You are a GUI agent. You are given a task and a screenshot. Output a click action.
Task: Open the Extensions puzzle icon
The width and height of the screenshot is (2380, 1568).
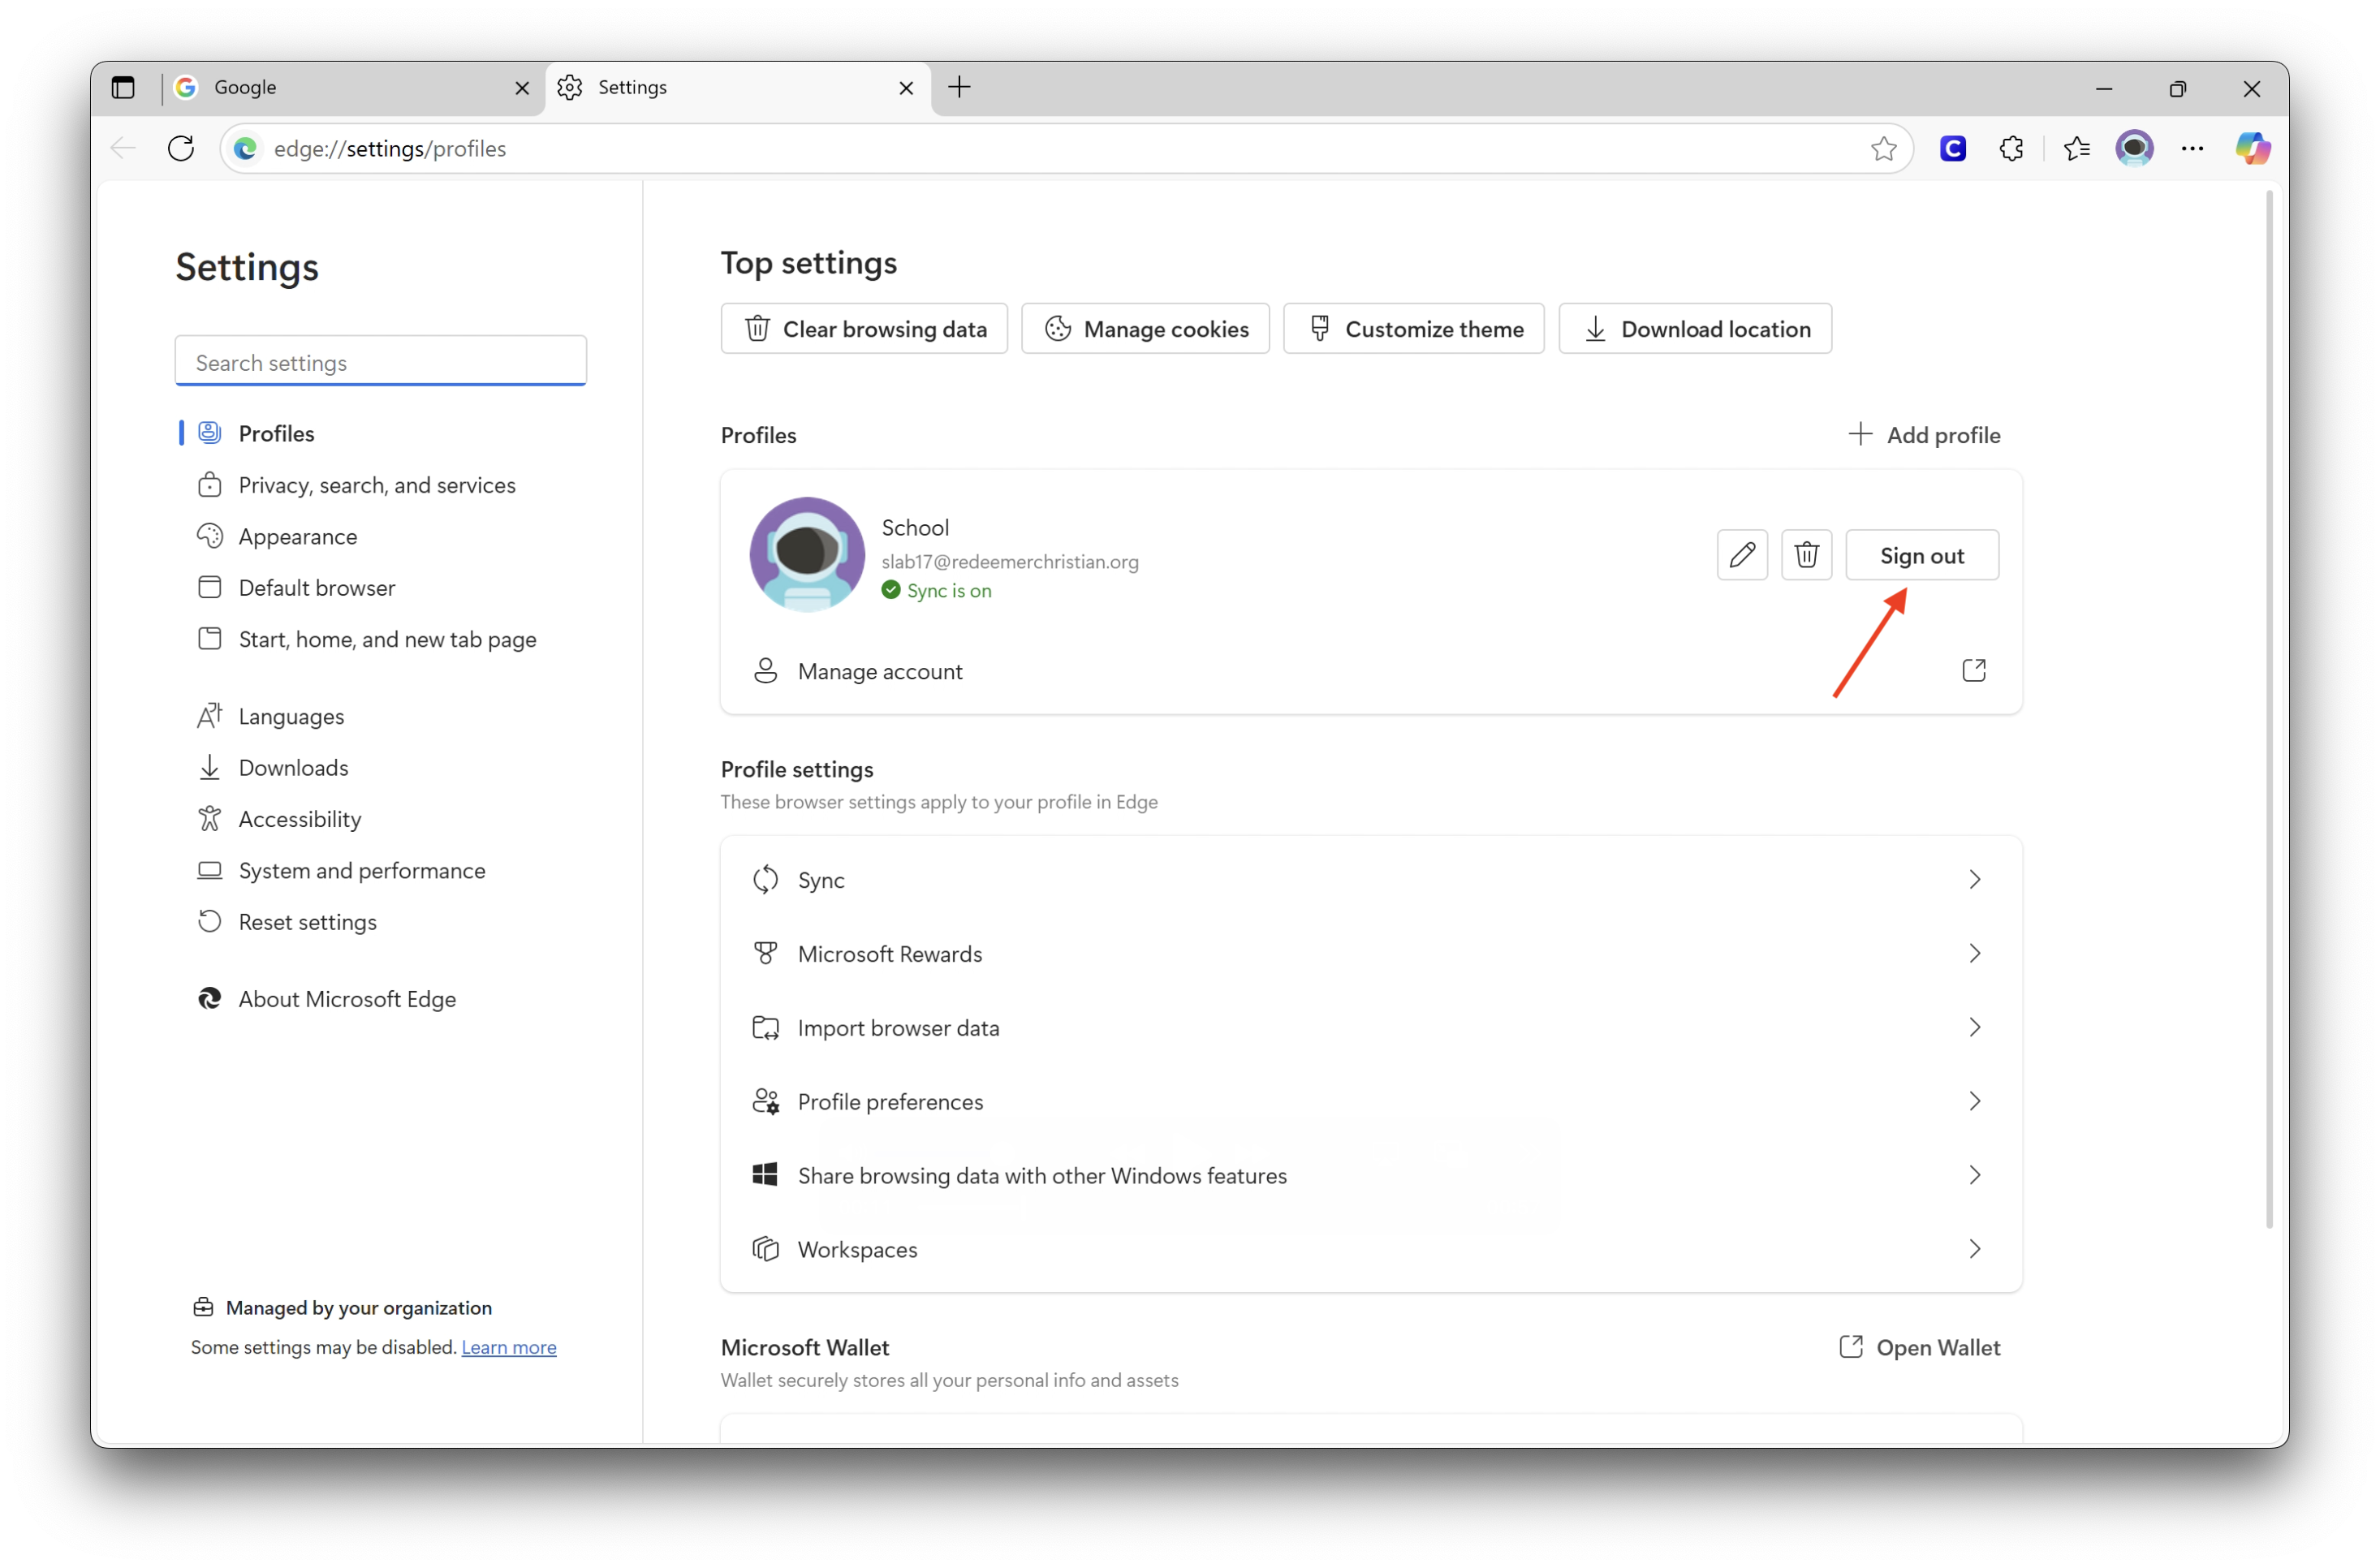coord(2011,148)
